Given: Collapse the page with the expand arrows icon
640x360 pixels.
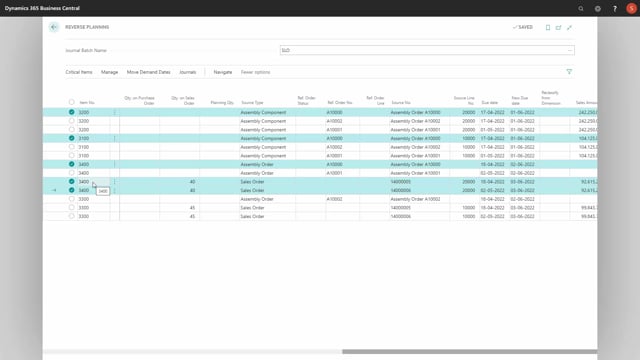Looking at the screenshot, I should pos(569,27).
